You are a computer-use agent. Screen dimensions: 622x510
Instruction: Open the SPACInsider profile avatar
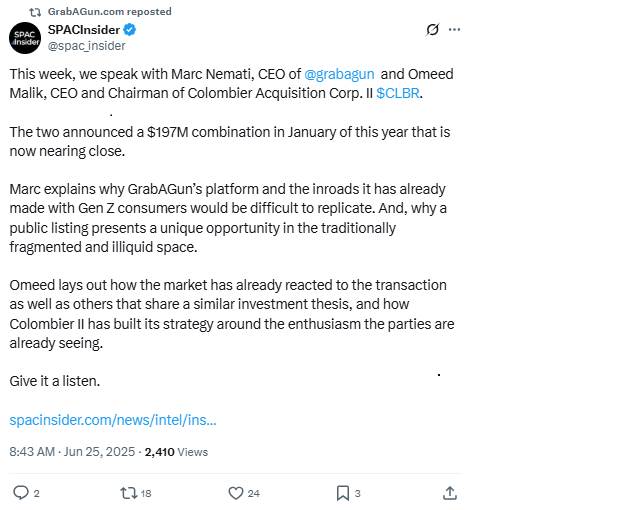(25, 38)
